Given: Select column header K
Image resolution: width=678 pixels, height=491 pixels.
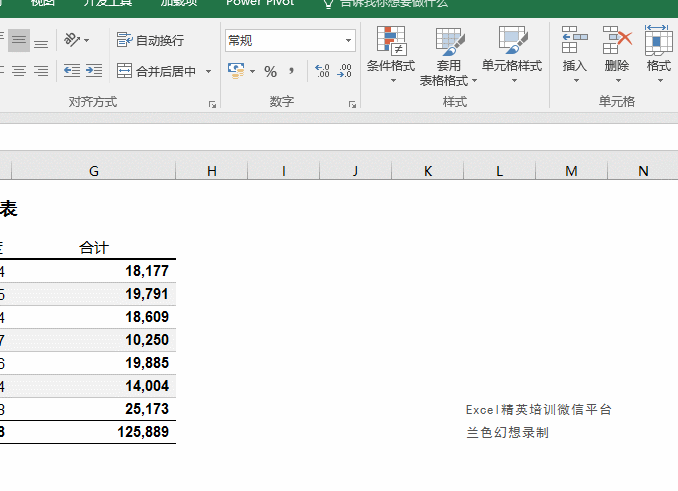Looking at the screenshot, I should pyautogui.click(x=428, y=171).
